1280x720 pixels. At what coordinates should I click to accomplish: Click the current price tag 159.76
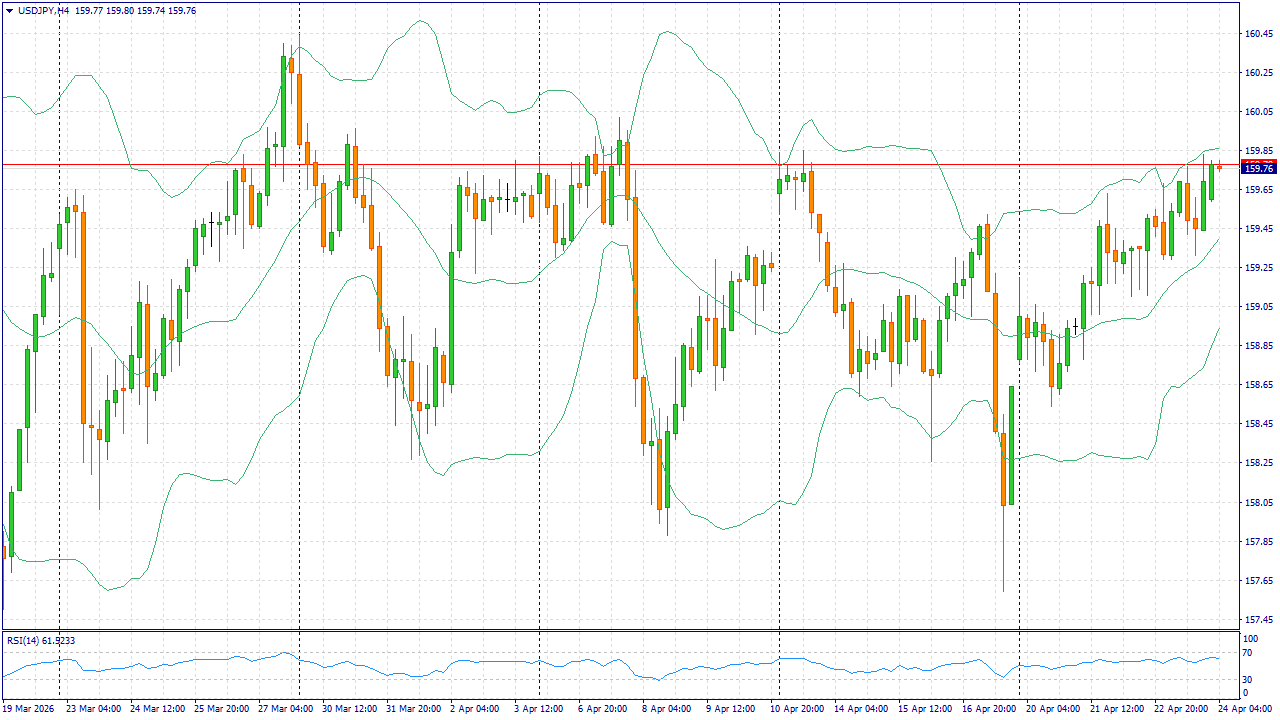(x=1257, y=168)
